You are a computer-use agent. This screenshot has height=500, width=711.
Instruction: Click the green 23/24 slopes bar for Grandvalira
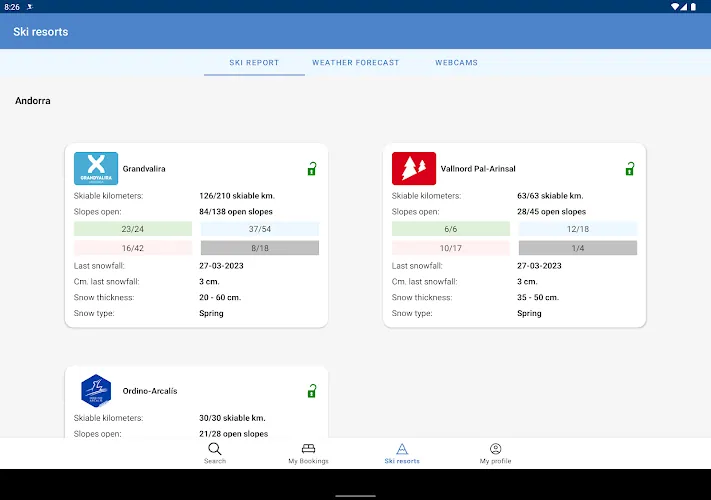(133, 229)
